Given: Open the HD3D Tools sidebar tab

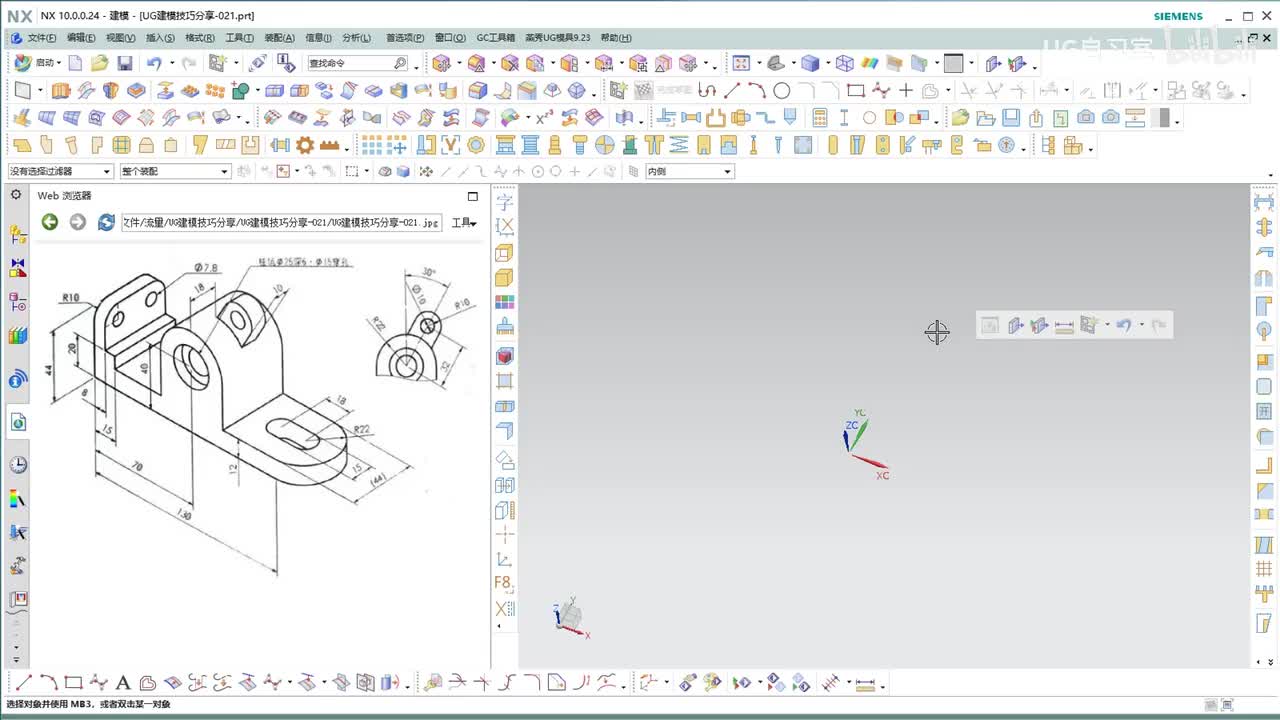Looking at the screenshot, I should point(18,379).
